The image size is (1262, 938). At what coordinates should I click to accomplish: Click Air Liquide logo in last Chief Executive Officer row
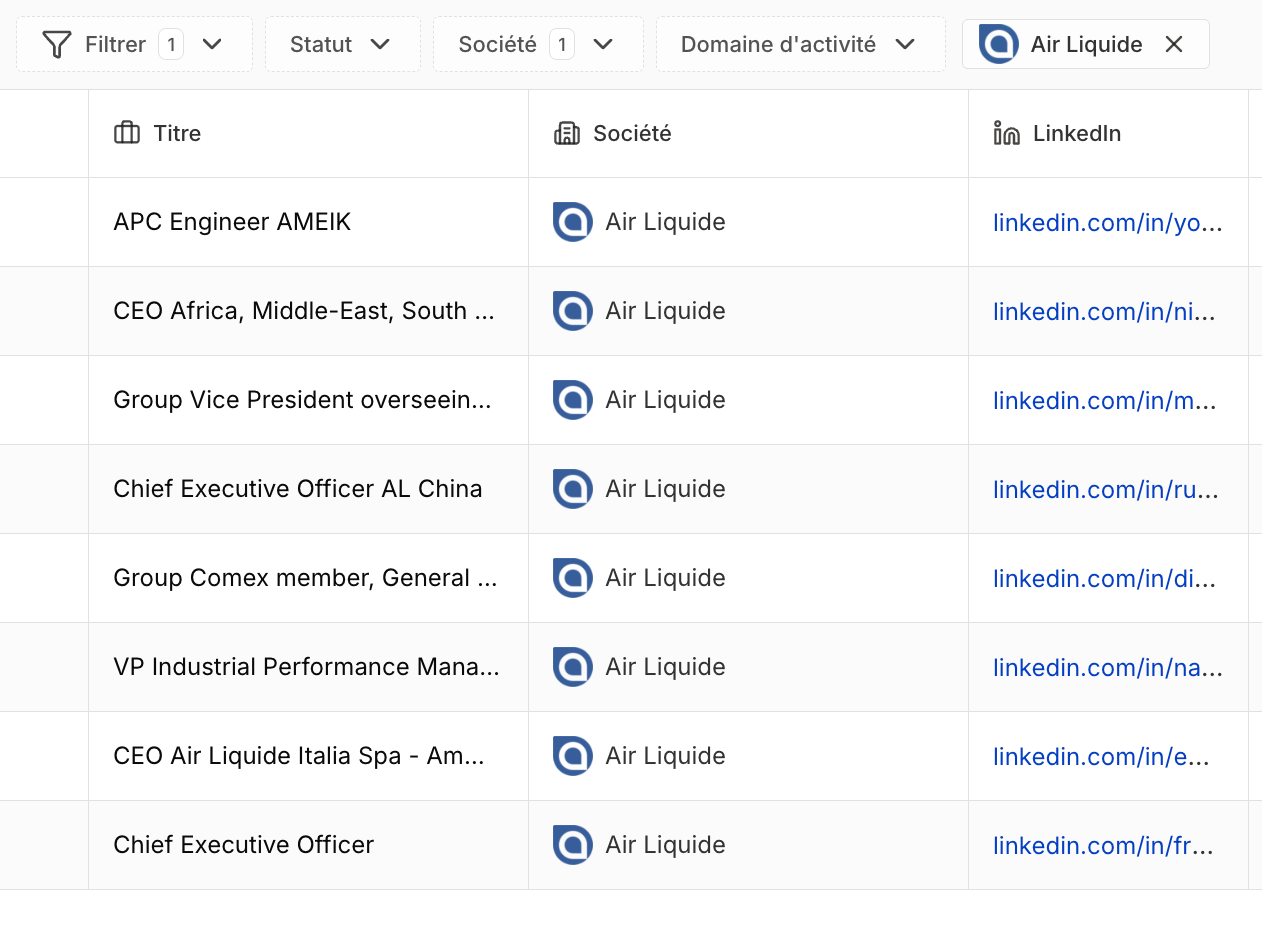573,845
